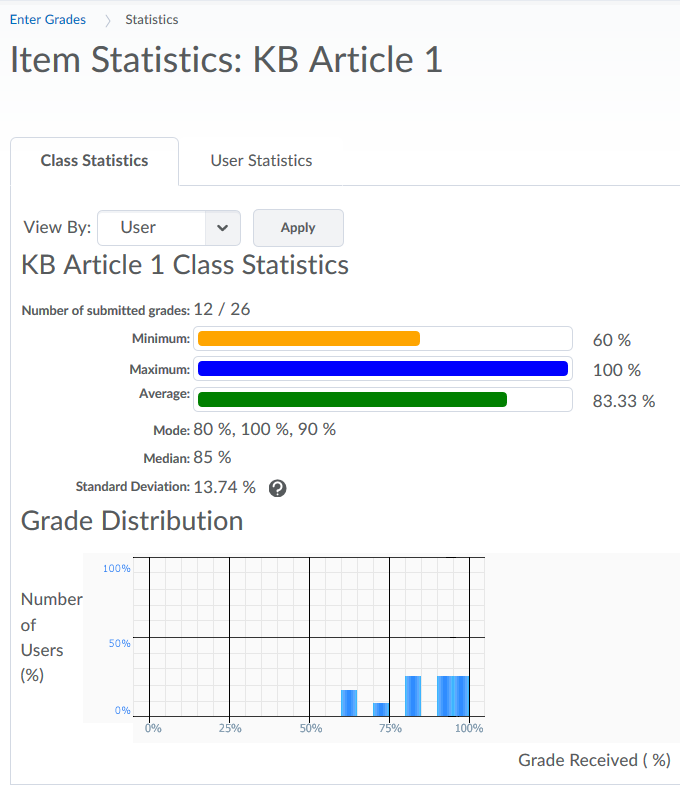Click the wide chart bar ending at 100%
The width and height of the screenshot is (680, 785).
(x=453, y=695)
